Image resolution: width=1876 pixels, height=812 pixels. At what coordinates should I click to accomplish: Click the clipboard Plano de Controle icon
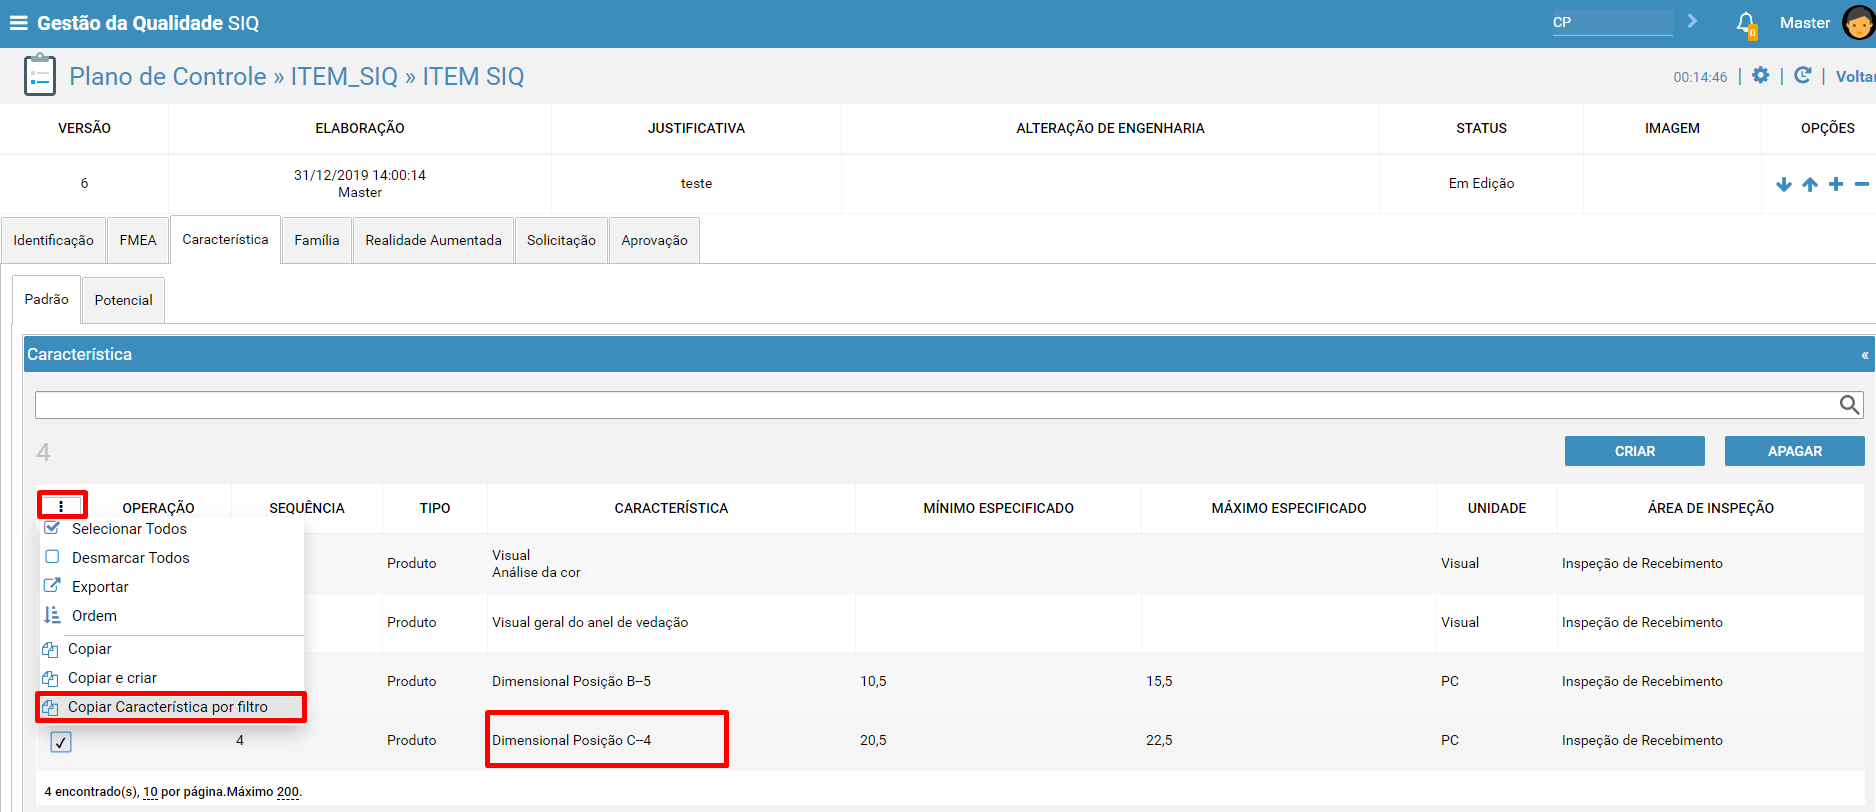point(40,76)
